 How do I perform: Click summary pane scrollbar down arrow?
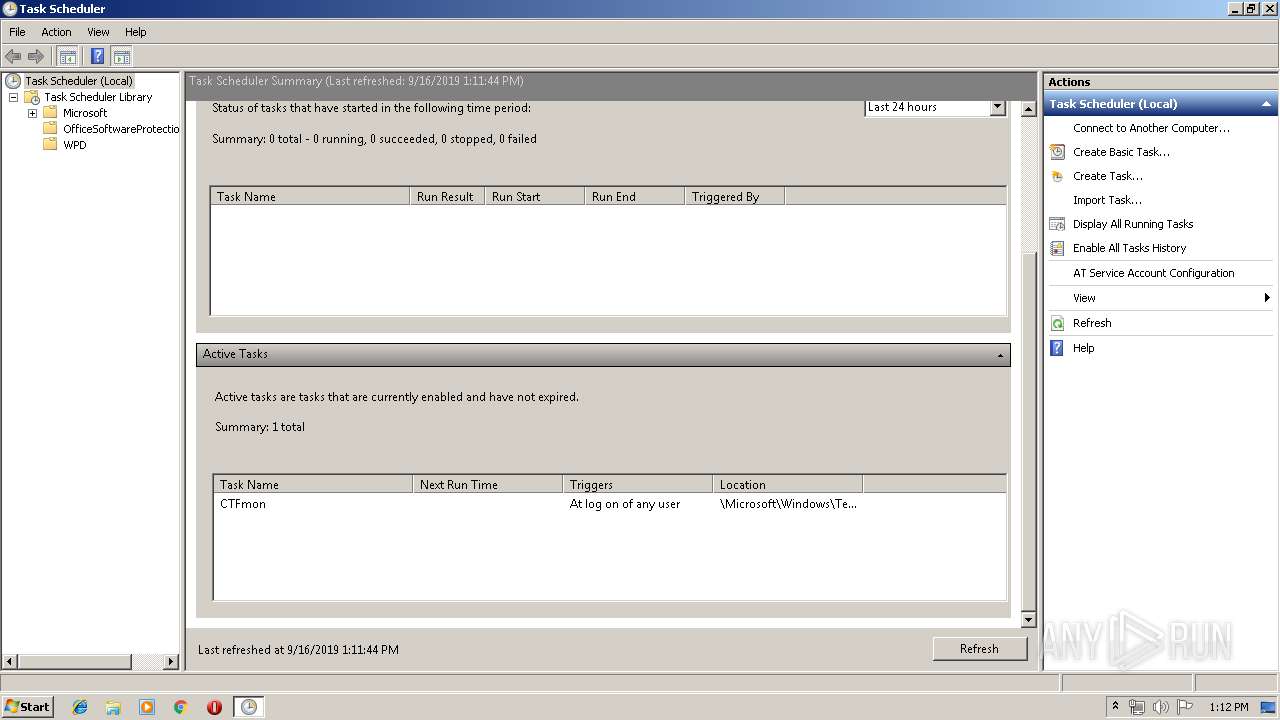click(1028, 620)
